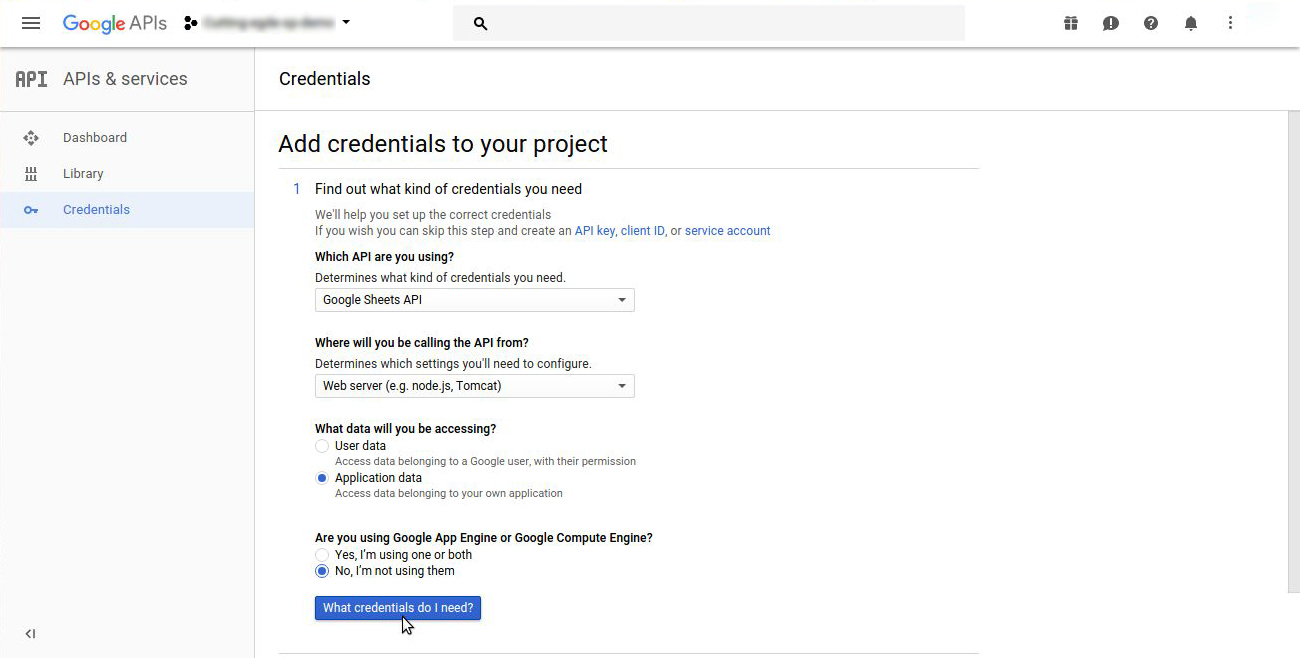Click the Add credentials to your project heading
This screenshot has width=1300, height=658.
click(443, 144)
